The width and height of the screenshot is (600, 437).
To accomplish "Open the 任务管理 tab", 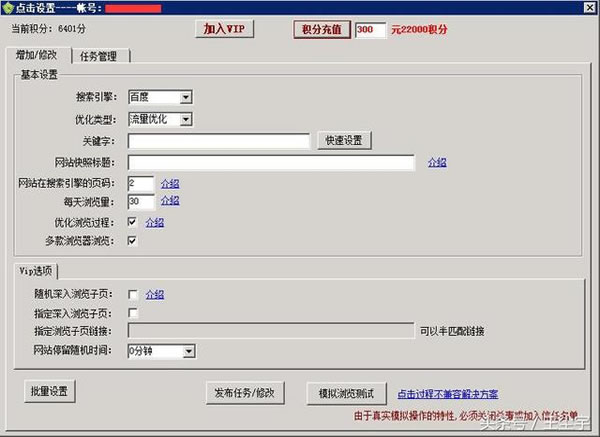I will pyautogui.click(x=99, y=56).
